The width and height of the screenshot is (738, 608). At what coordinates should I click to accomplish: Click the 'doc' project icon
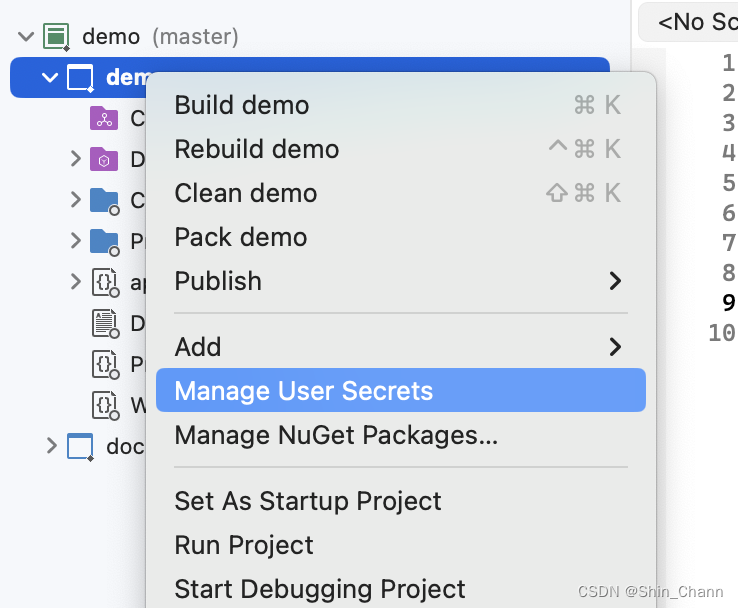tap(81, 446)
